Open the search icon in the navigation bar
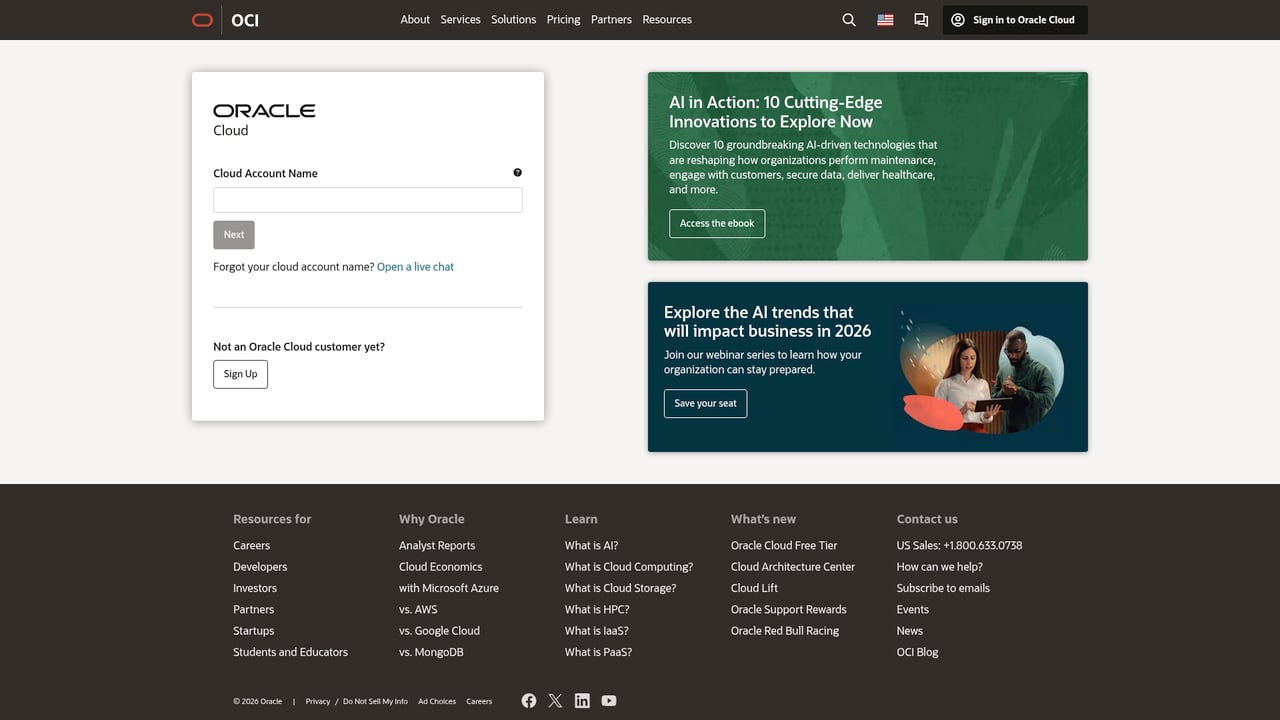 point(848,20)
